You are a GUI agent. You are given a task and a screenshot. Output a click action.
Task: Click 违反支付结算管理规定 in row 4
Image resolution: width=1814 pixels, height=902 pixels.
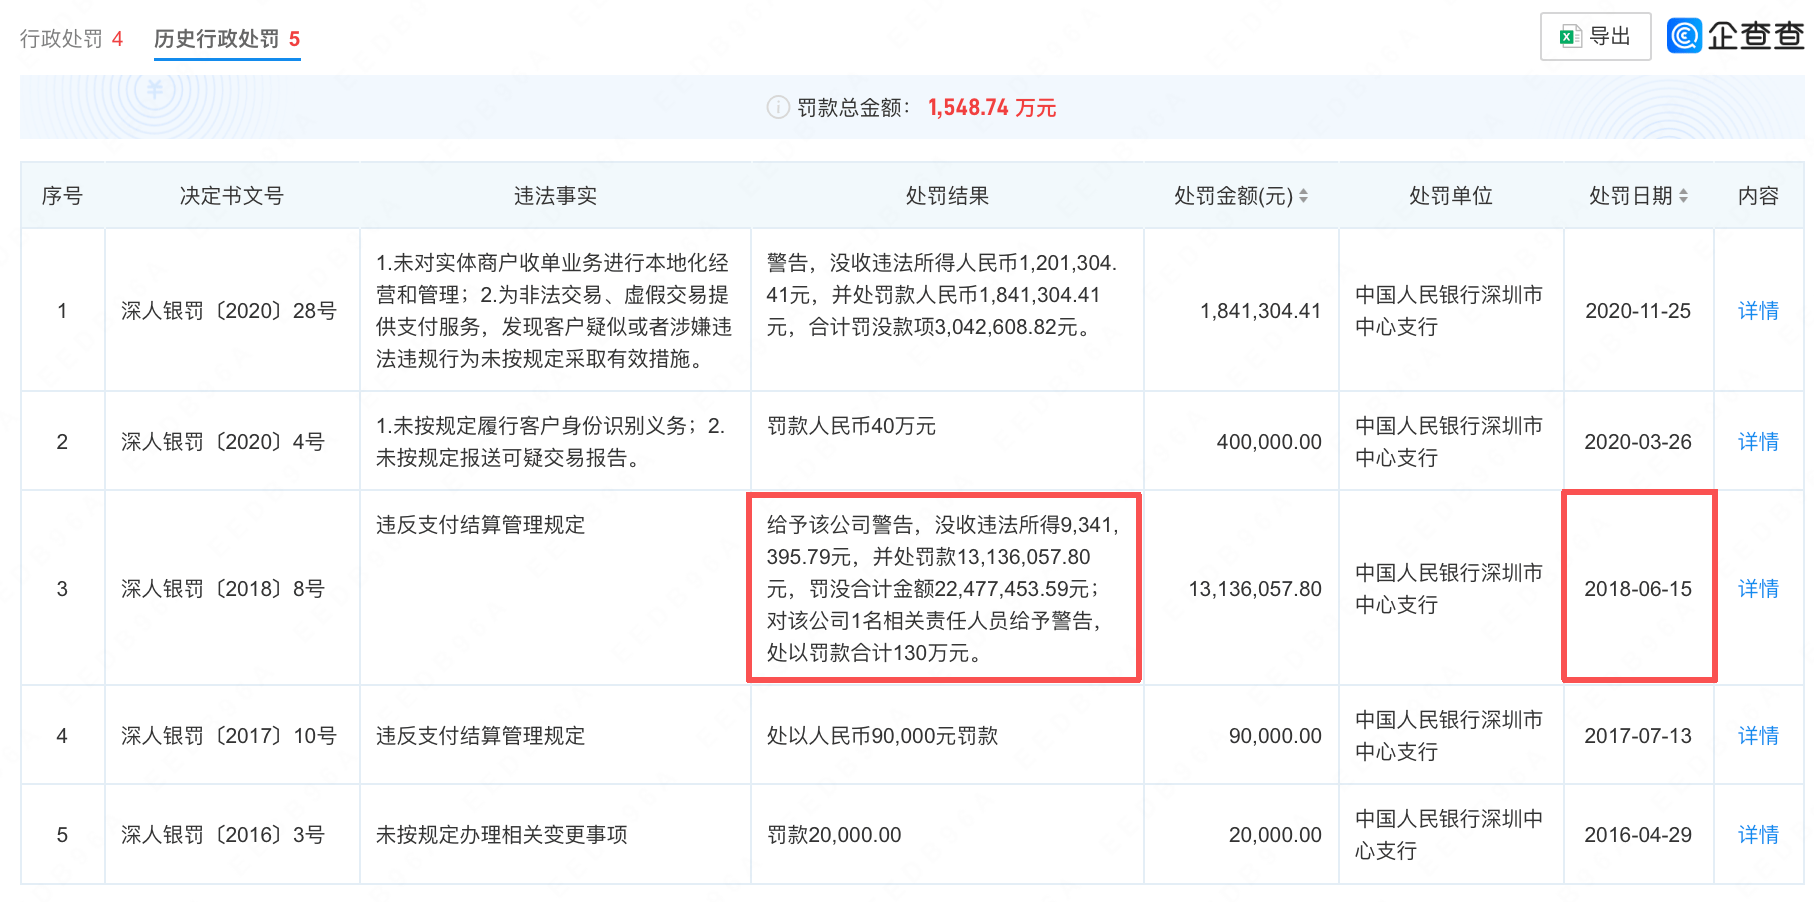480,736
